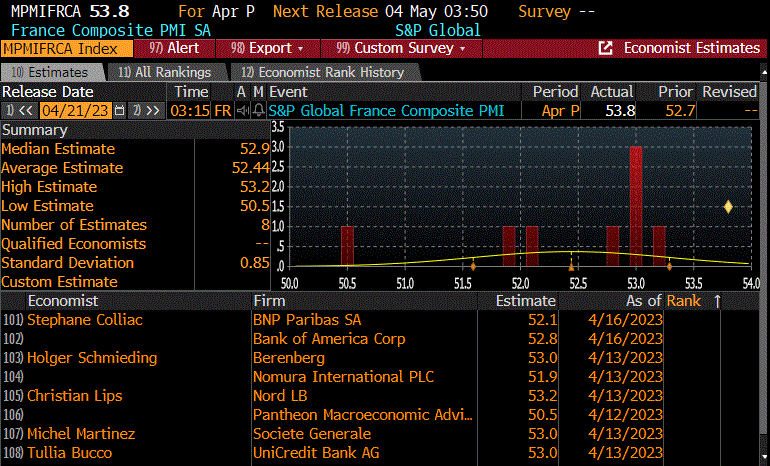Select Holger Schmieding economist
770x466 pixels.
[92, 358]
